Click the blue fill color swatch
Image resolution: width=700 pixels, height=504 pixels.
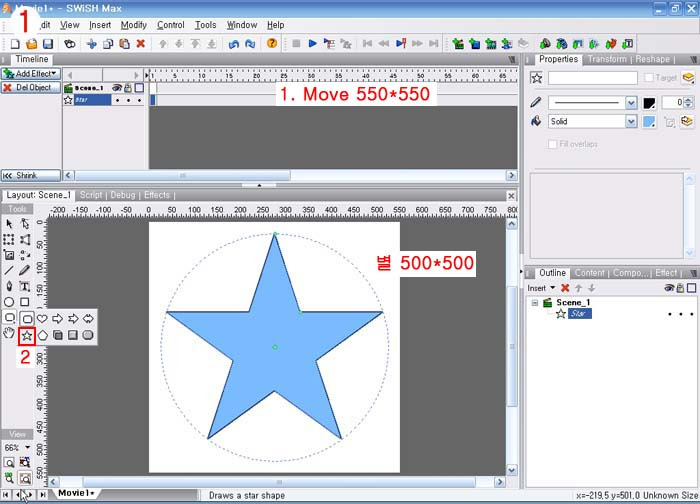coord(649,121)
